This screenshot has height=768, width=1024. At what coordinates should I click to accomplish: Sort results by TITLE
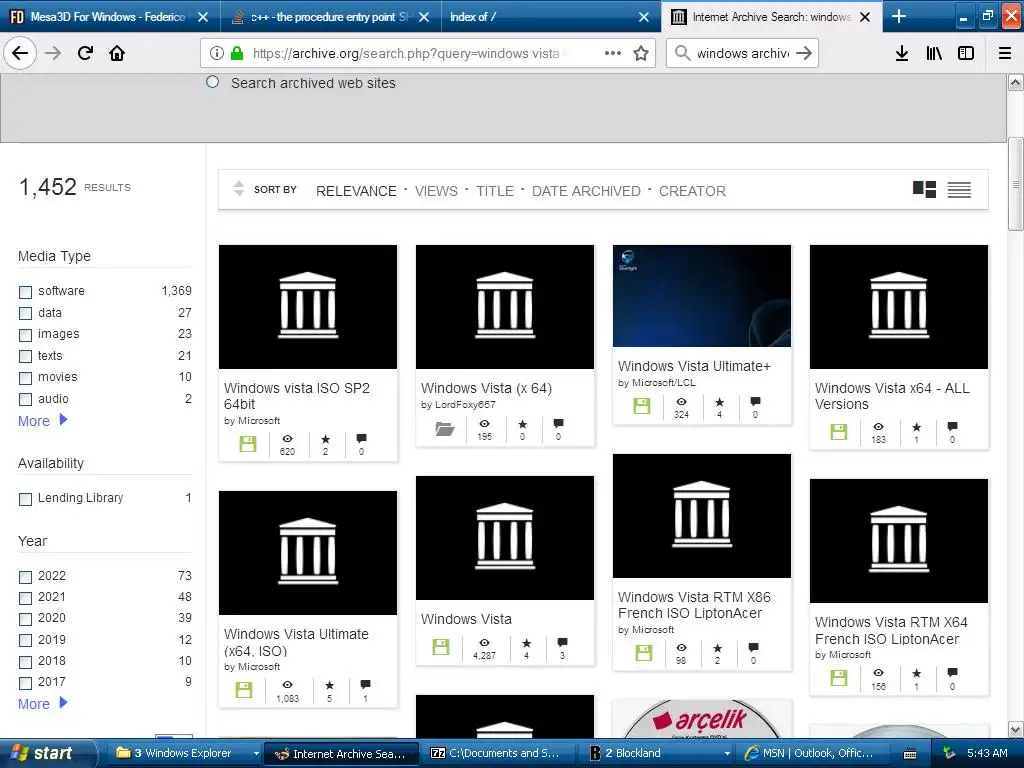pyautogui.click(x=494, y=191)
